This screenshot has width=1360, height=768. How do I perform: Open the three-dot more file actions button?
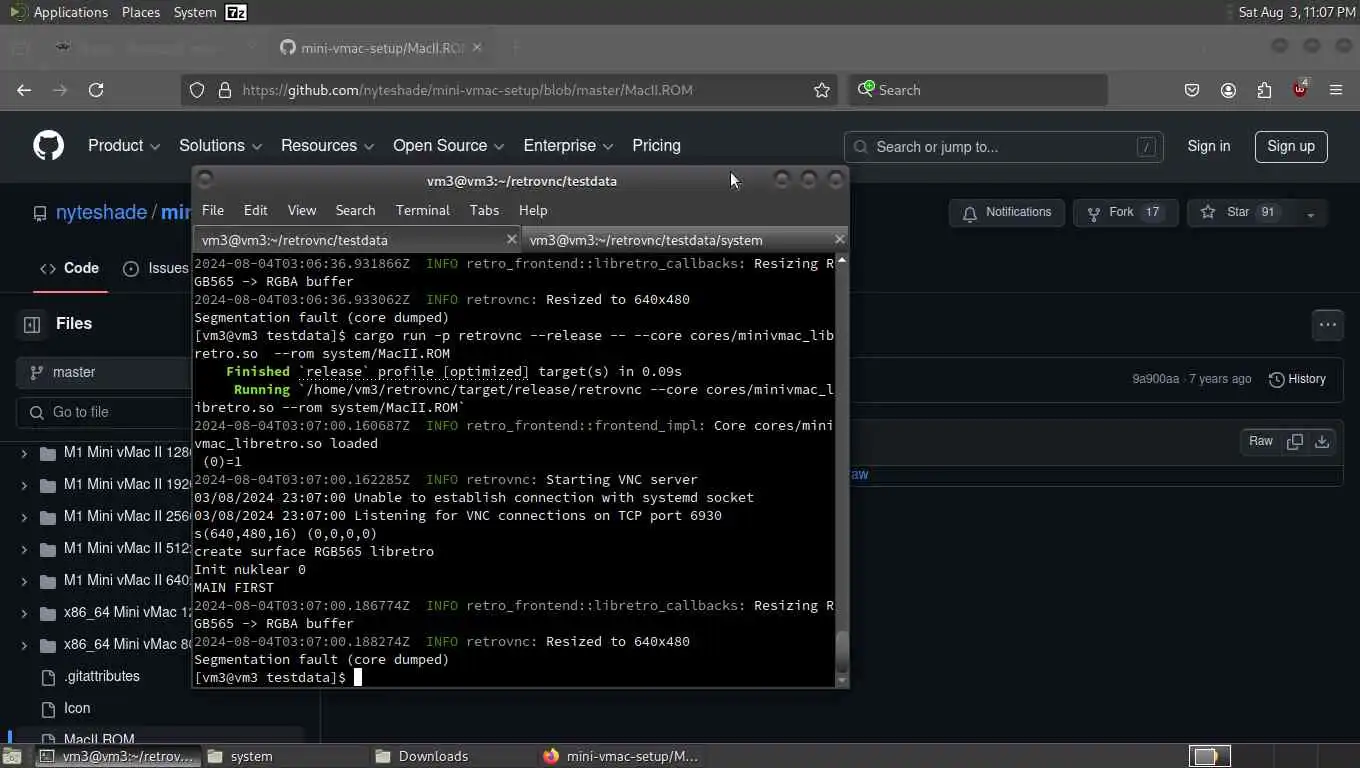1328,324
